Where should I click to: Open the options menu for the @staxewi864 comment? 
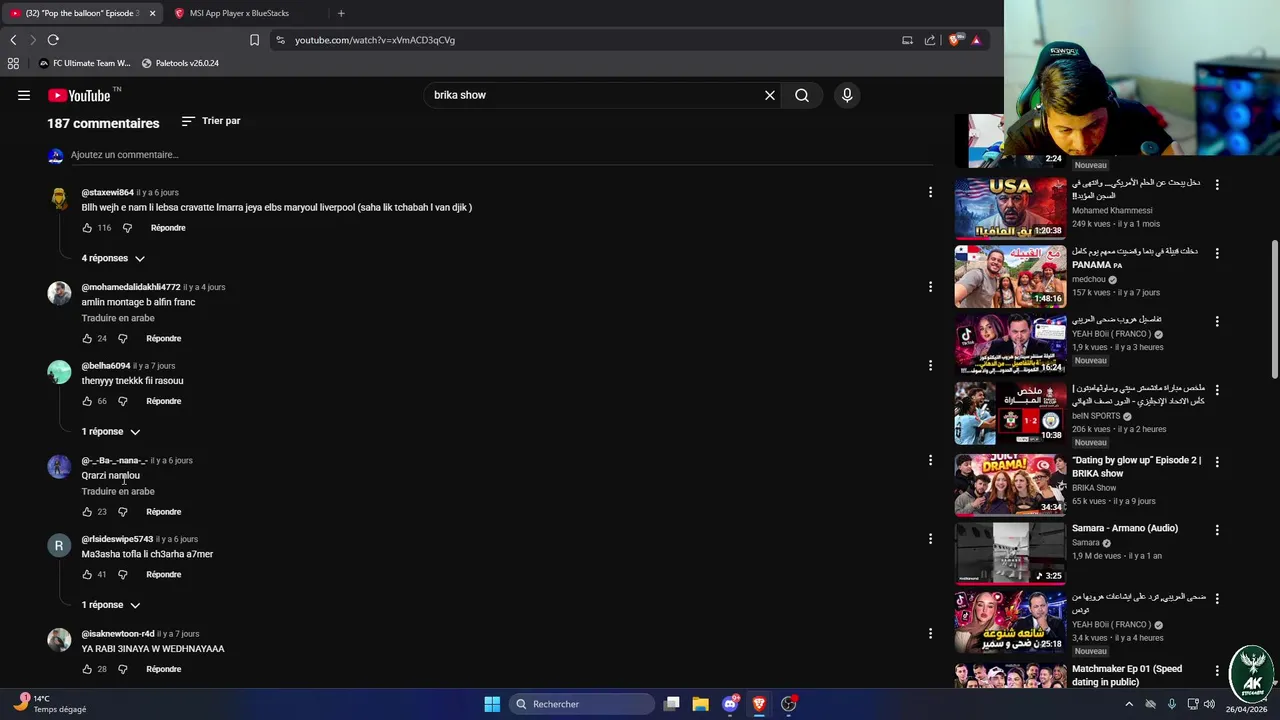coord(930,192)
